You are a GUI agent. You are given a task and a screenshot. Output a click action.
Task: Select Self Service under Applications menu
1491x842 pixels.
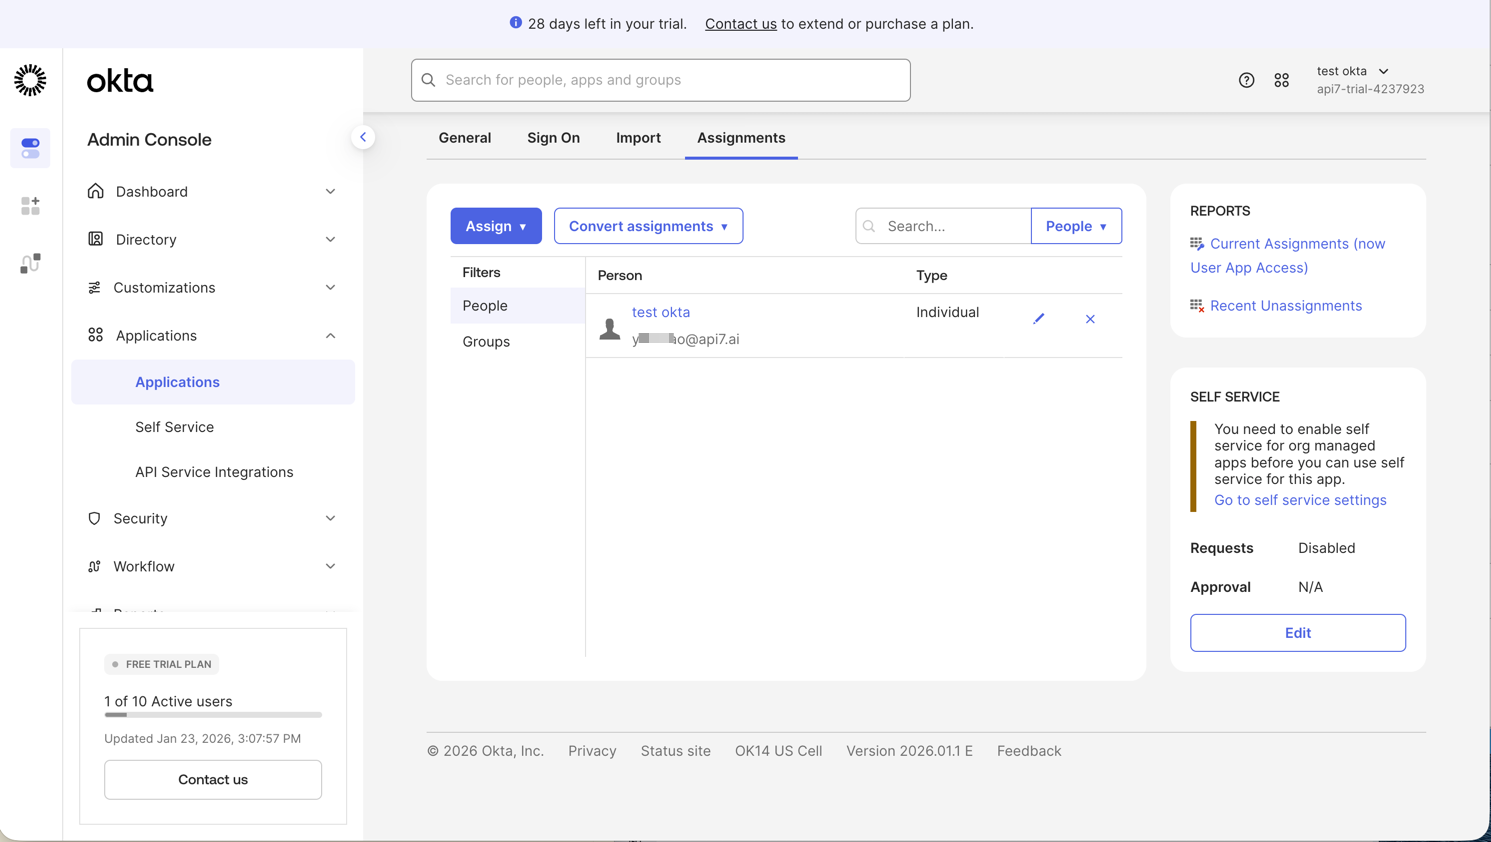pyautogui.click(x=174, y=427)
